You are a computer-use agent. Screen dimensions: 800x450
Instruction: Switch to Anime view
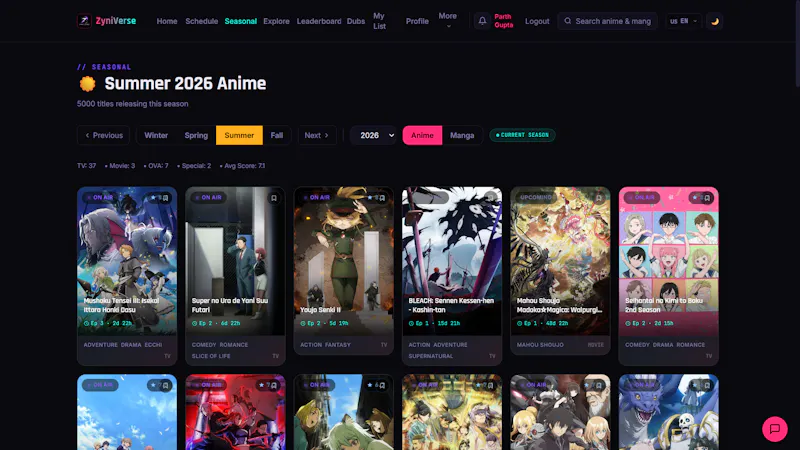[x=422, y=135]
